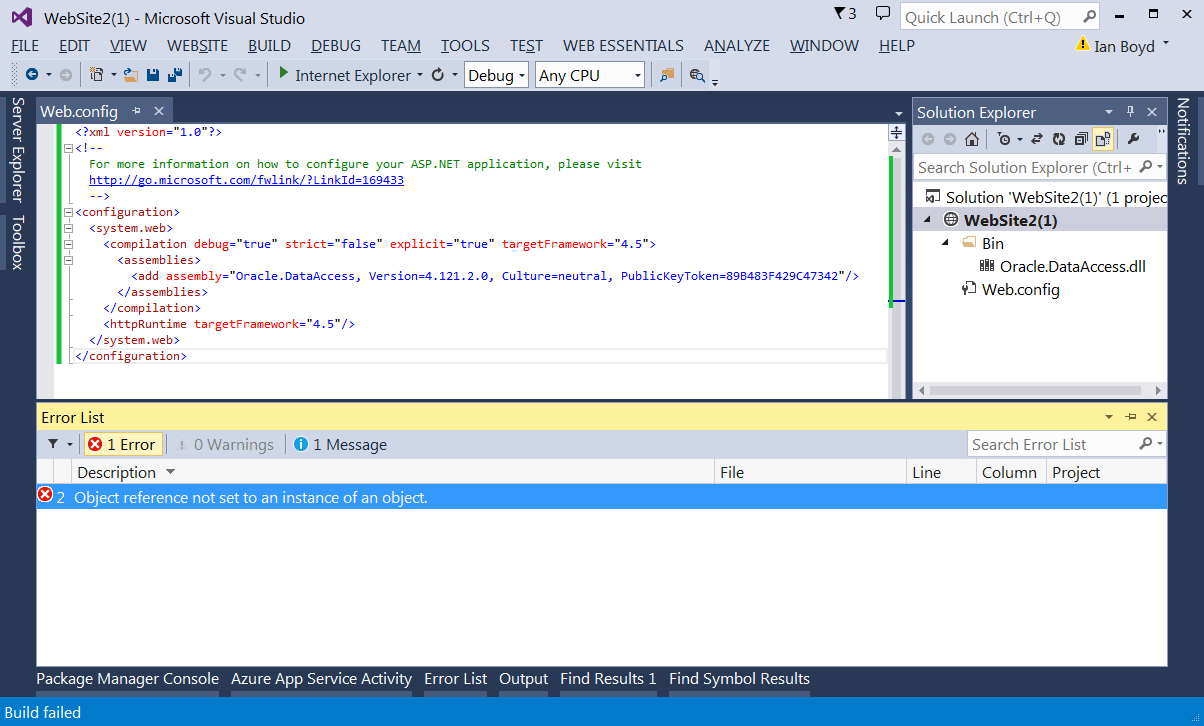
Task: Open the Solution Explorer window options dropdown
Action: (1109, 112)
